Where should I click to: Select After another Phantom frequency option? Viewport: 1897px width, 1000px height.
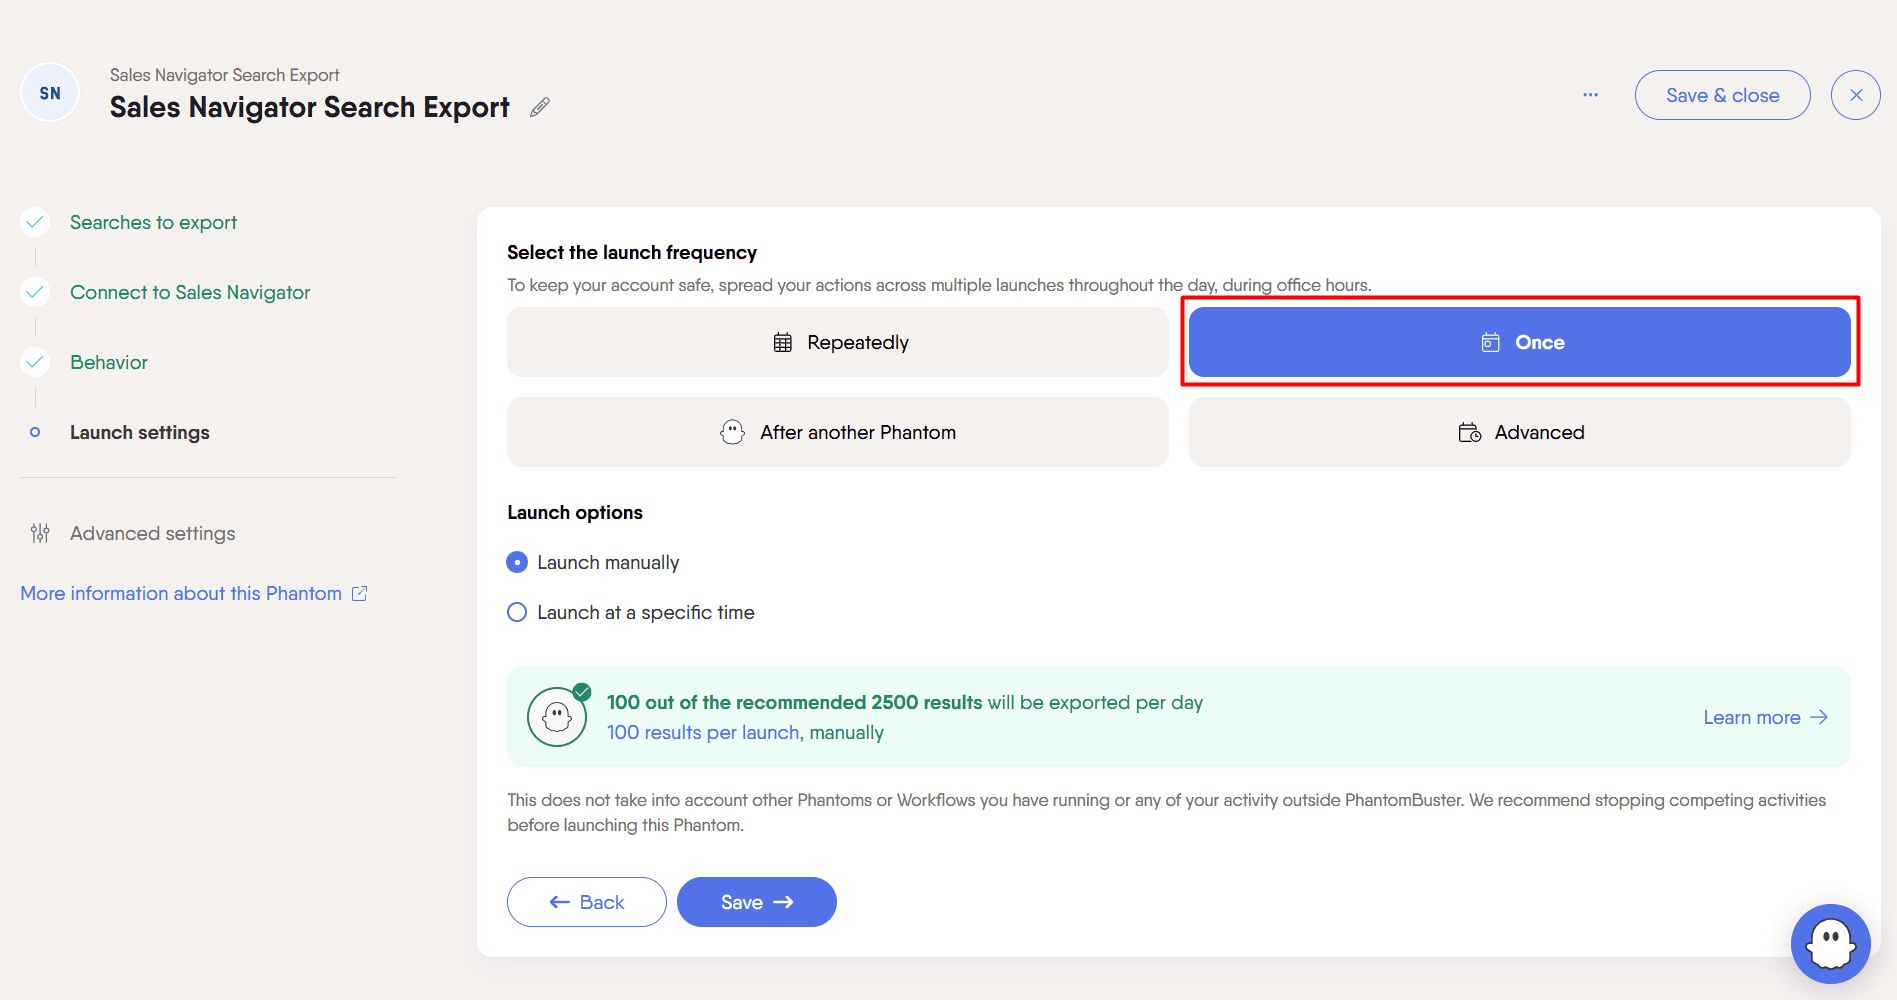coord(838,432)
